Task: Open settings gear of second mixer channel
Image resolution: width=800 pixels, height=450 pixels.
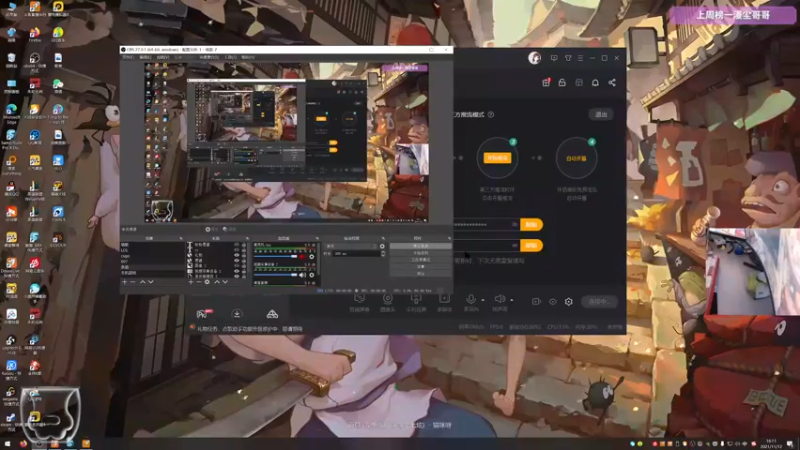Action: [x=312, y=275]
